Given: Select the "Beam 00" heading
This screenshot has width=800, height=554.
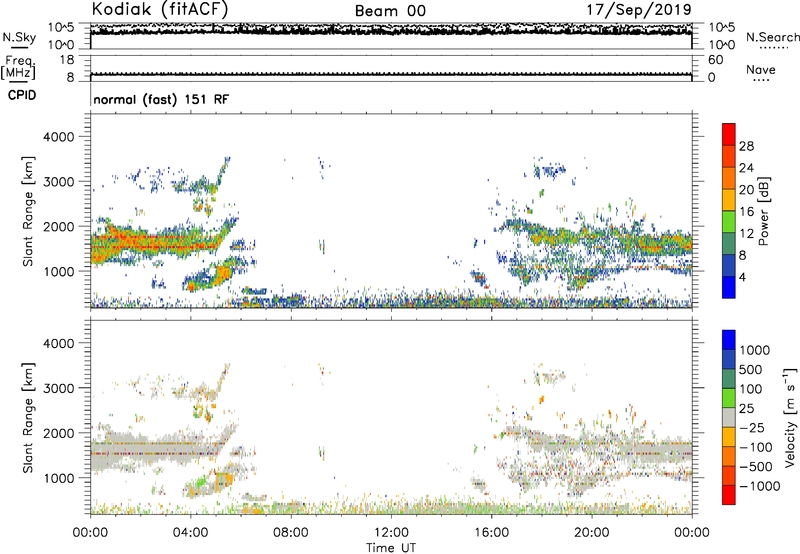Looking at the screenshot, I should [390, 11].
